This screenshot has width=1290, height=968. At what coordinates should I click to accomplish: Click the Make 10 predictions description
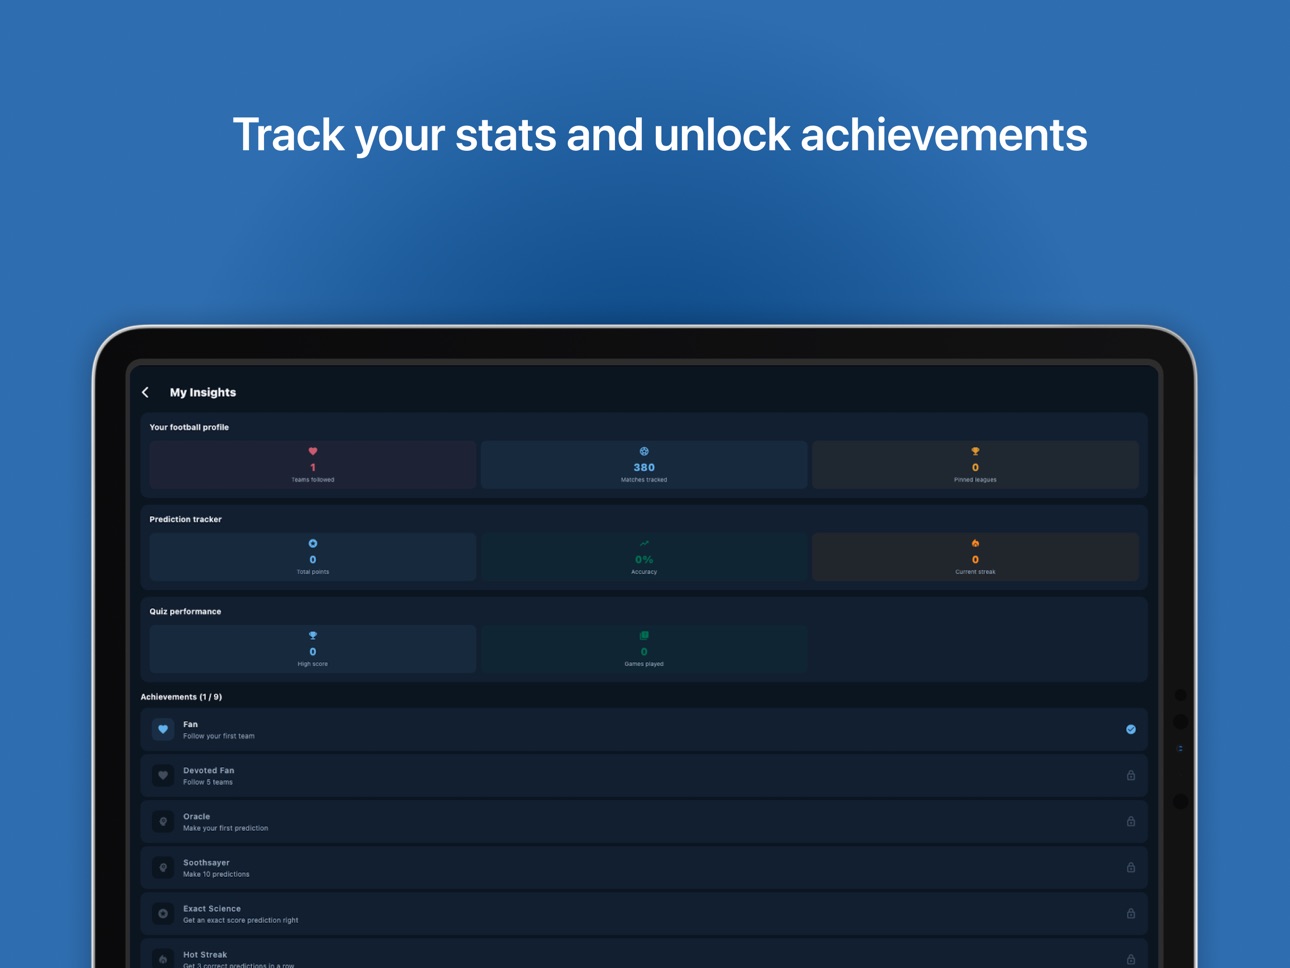coord(216,874)
